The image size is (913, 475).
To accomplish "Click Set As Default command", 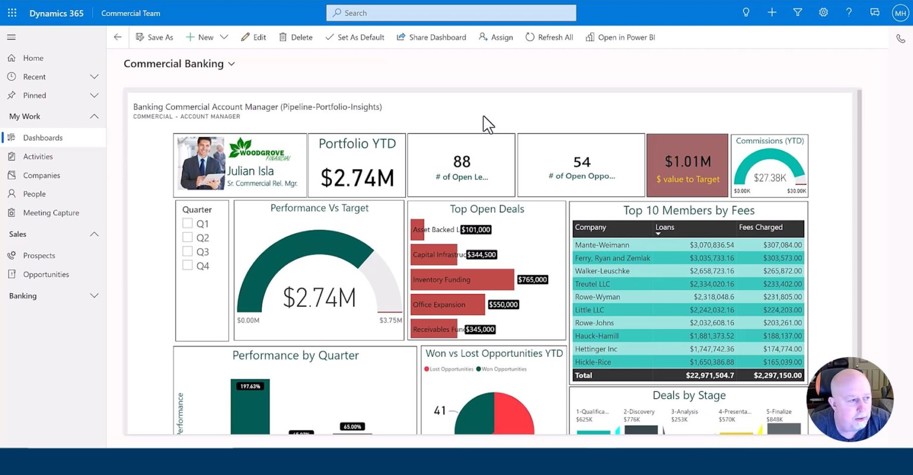I will point(355,37).
